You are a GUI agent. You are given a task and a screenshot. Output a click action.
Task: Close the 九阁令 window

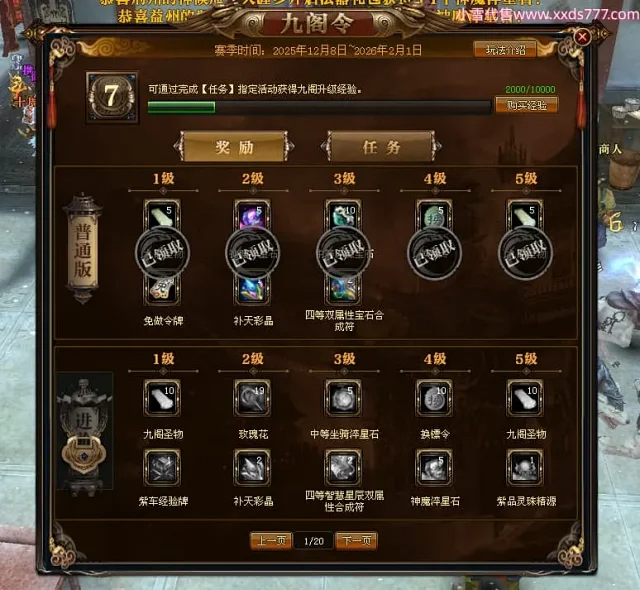pyautogui.click(x=582, y=37)
